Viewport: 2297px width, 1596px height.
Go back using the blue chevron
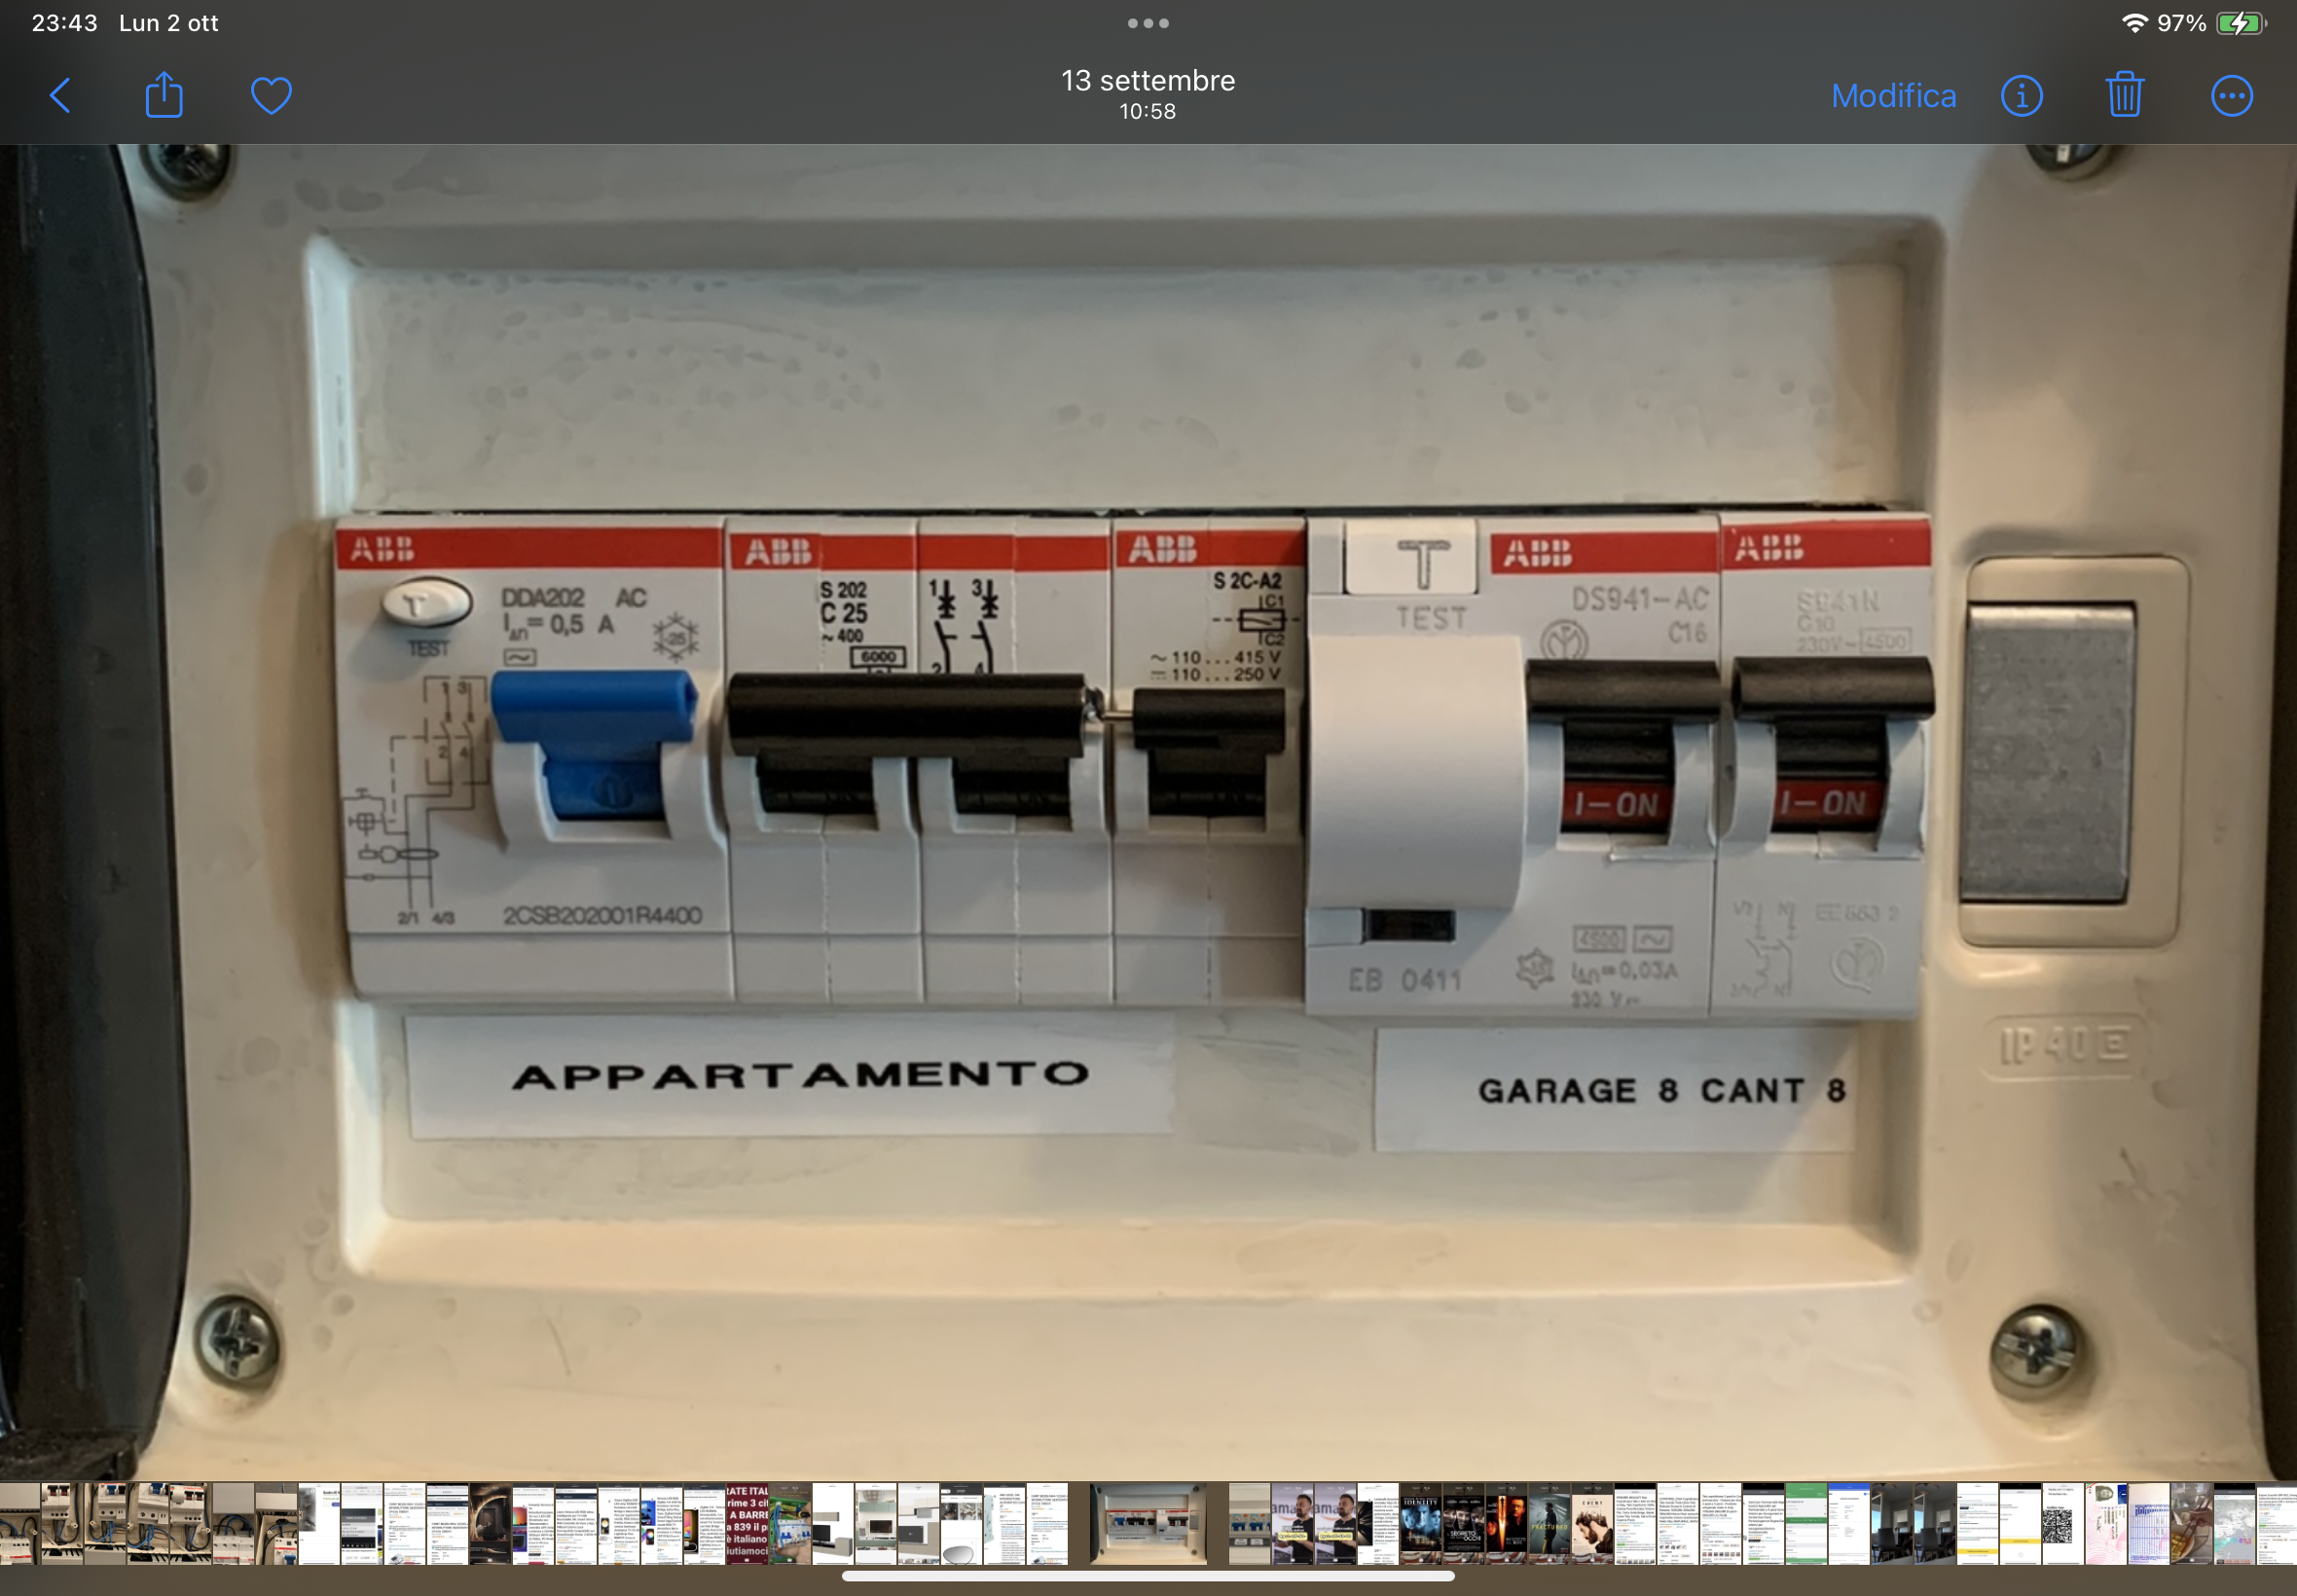pyautogui.click(x=60, y=96)
